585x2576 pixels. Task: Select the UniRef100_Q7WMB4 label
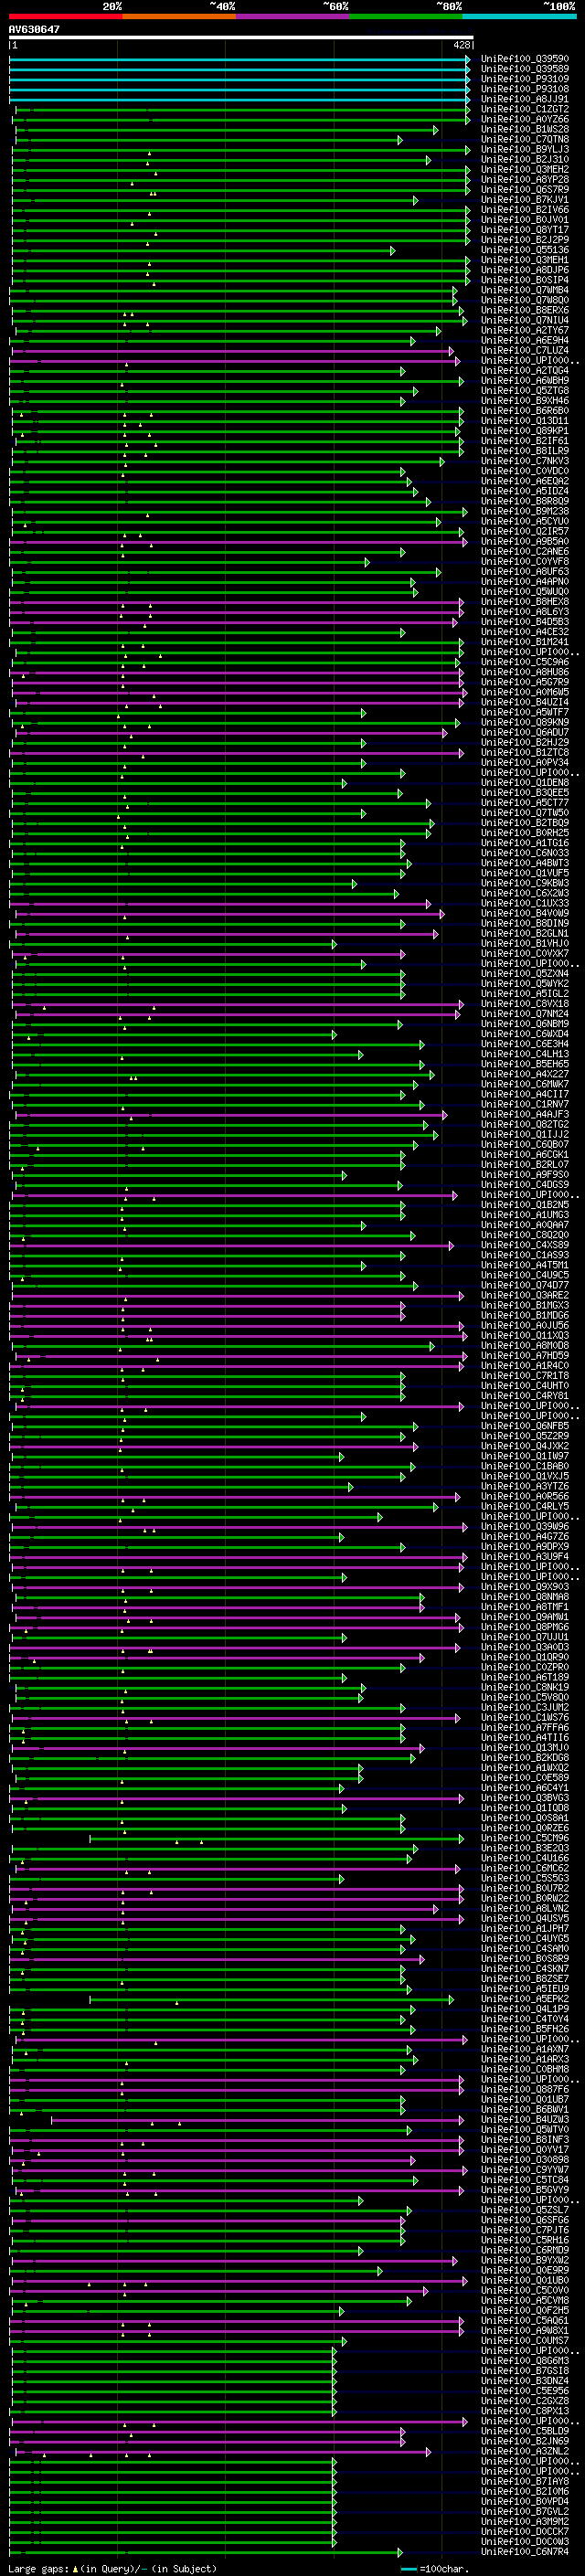[525, 290]
